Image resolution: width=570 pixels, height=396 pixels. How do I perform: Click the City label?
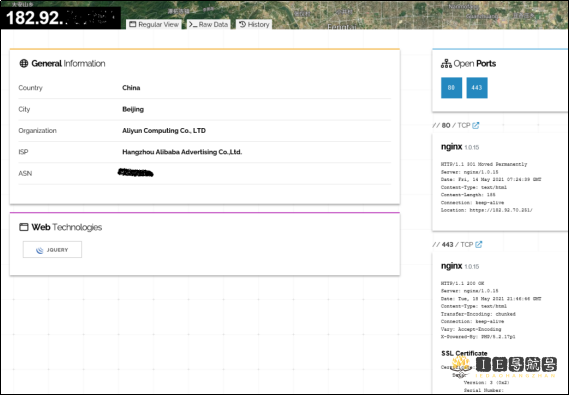(24, 109)
